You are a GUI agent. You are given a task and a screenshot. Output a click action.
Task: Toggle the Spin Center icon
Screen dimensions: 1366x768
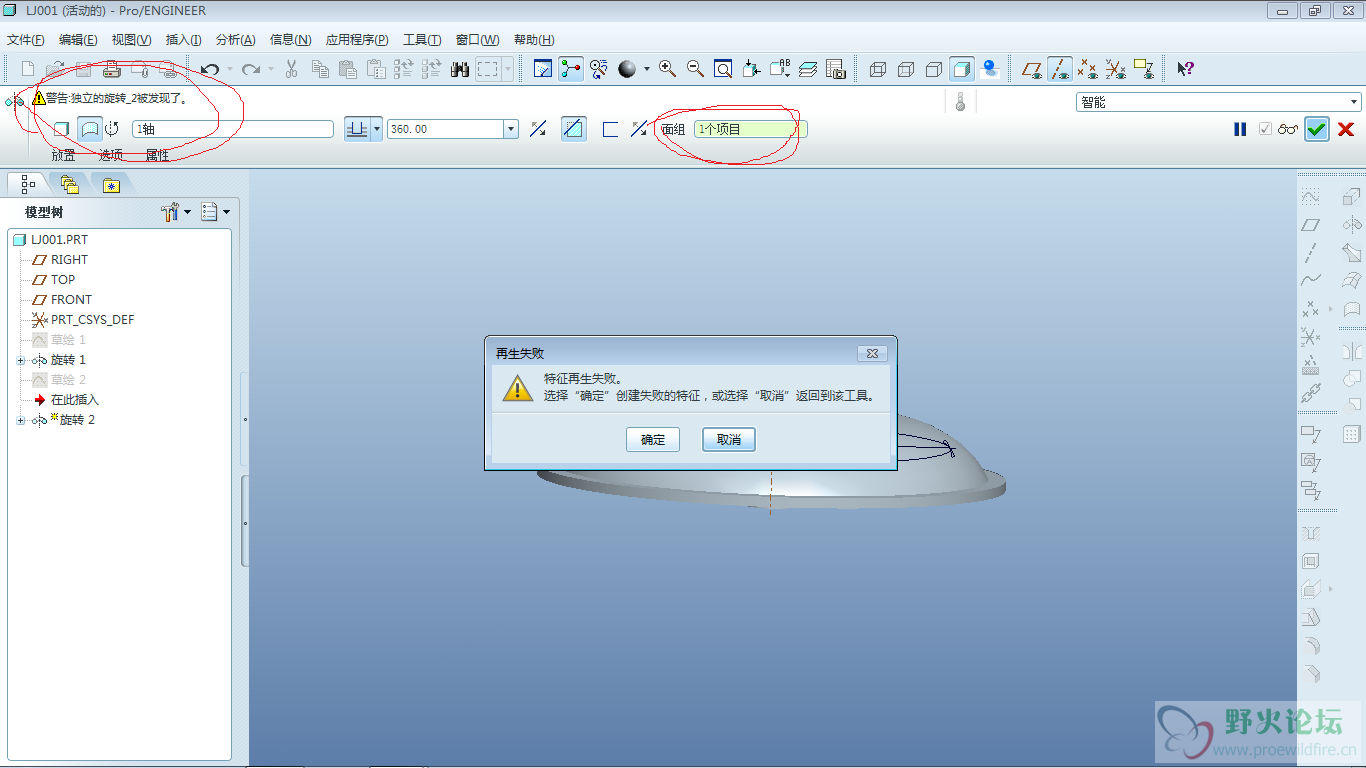coord(571,69)
